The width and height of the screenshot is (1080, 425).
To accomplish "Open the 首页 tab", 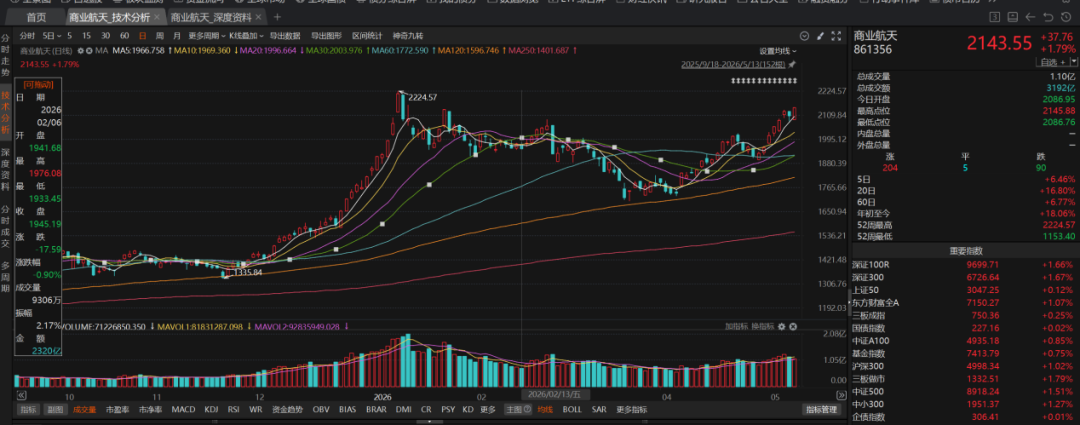I will tap(37, 17).
